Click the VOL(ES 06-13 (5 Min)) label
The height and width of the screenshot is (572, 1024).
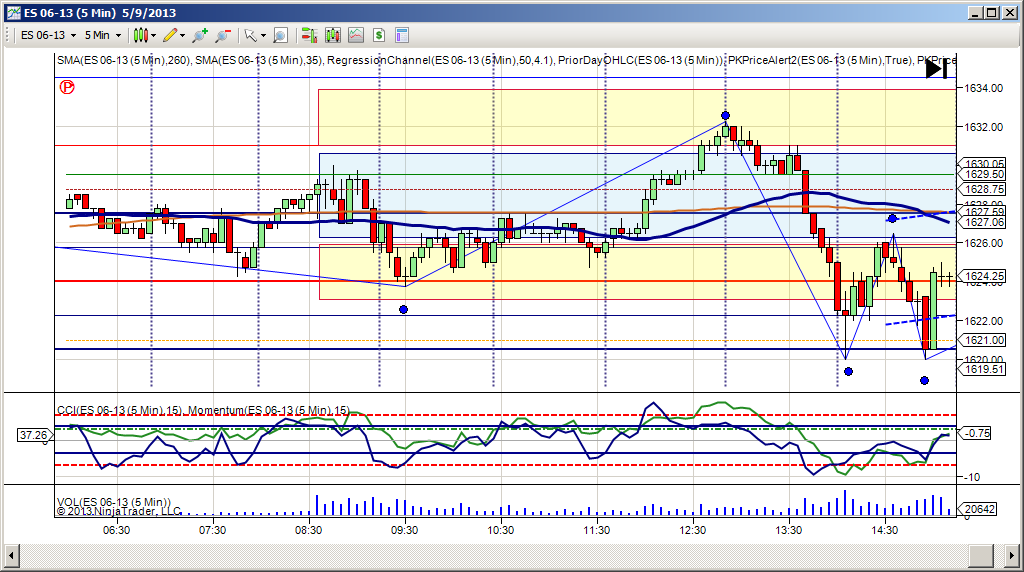point(114,501)
